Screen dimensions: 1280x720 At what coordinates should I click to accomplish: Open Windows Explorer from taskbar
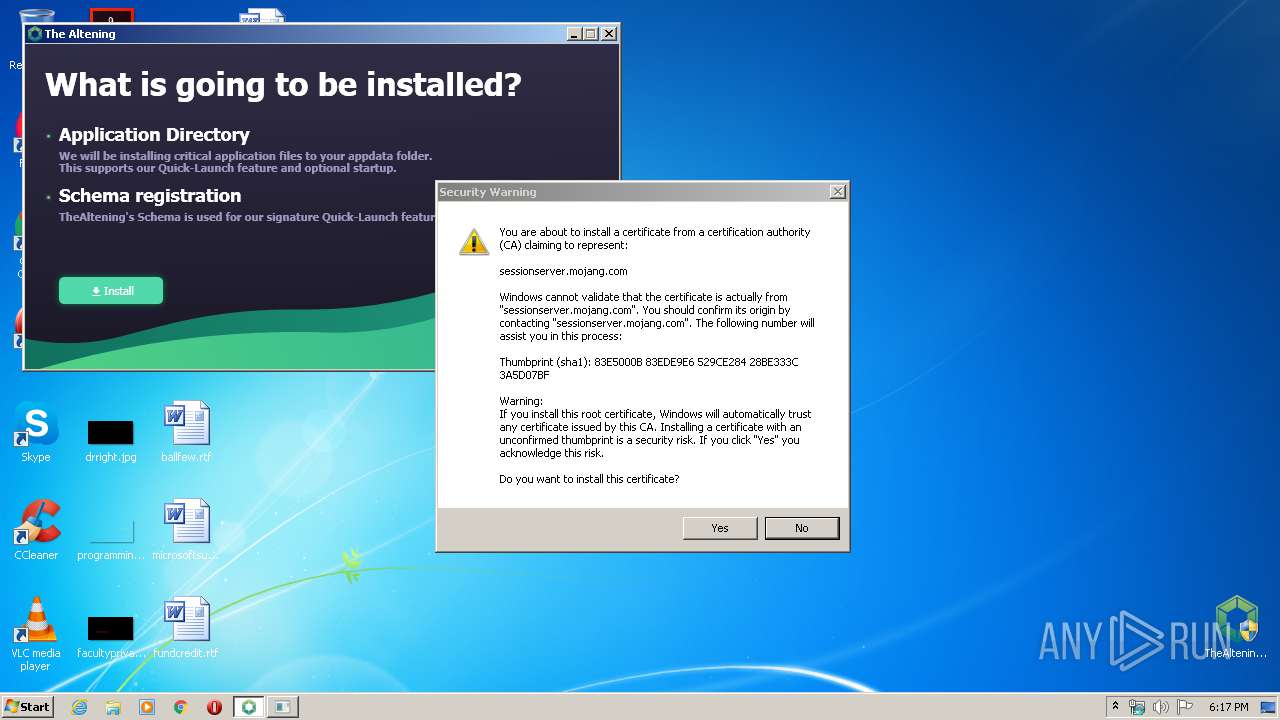tap(113, 707)
